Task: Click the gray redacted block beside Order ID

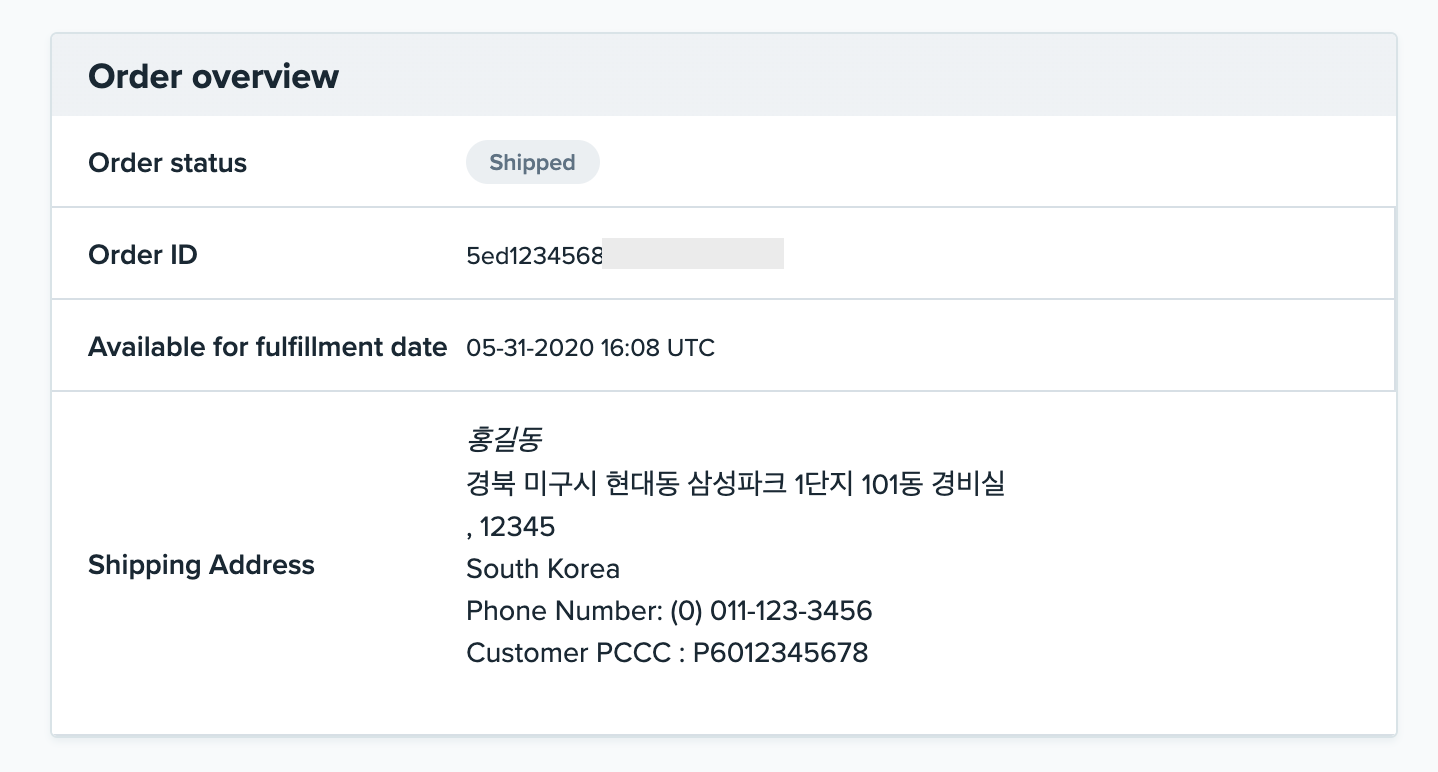Action: click(x=693, y=254)
